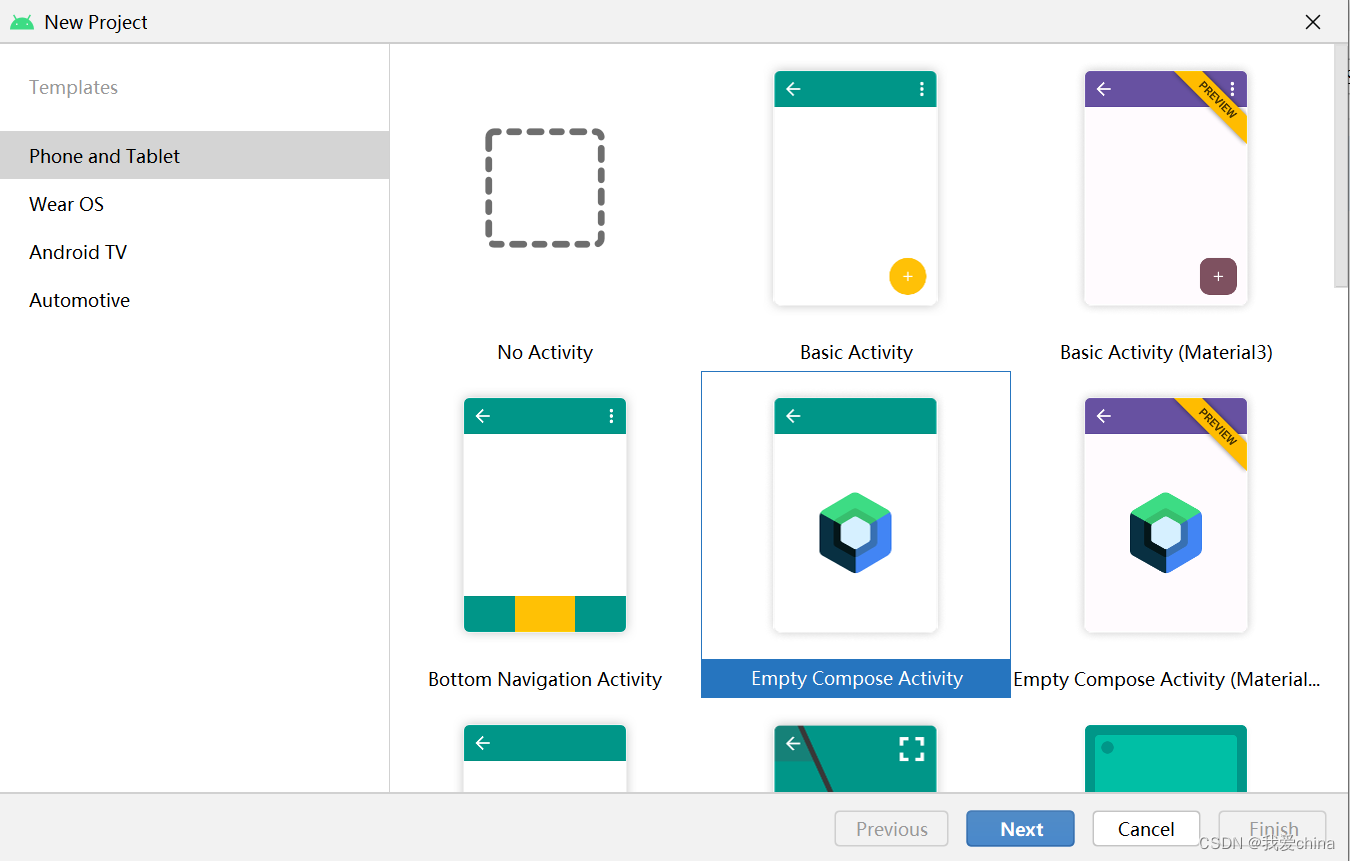Choose the Basic Activity (Material3) thumbnail

point(1166,188)
